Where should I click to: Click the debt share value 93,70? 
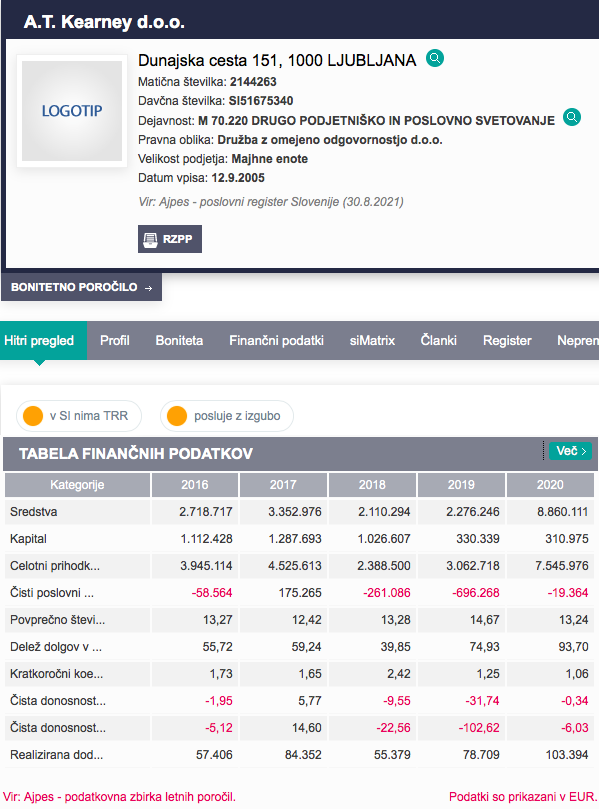573,647
